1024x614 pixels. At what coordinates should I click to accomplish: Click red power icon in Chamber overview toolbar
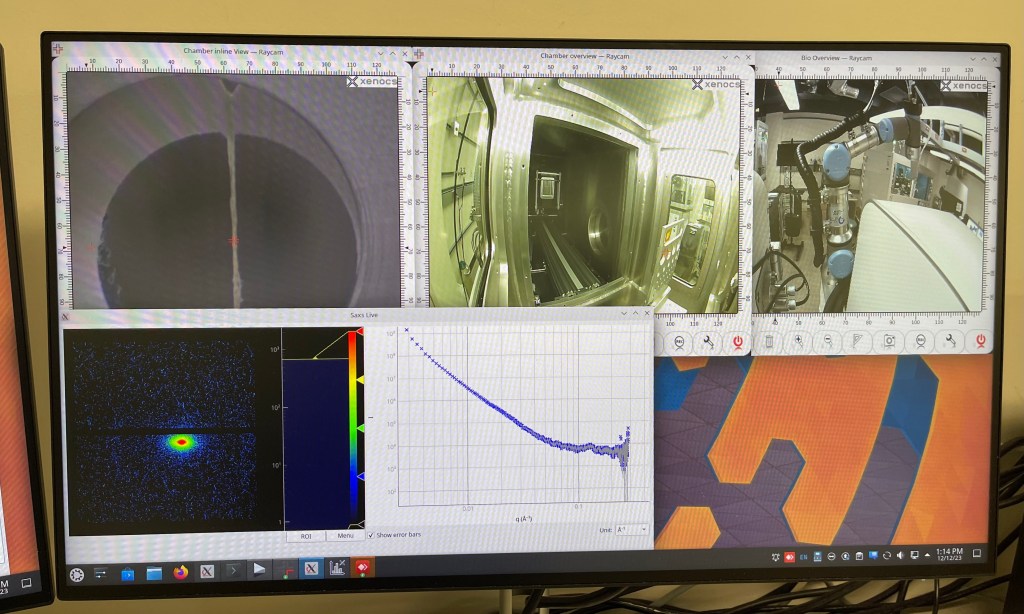[737, 341]
